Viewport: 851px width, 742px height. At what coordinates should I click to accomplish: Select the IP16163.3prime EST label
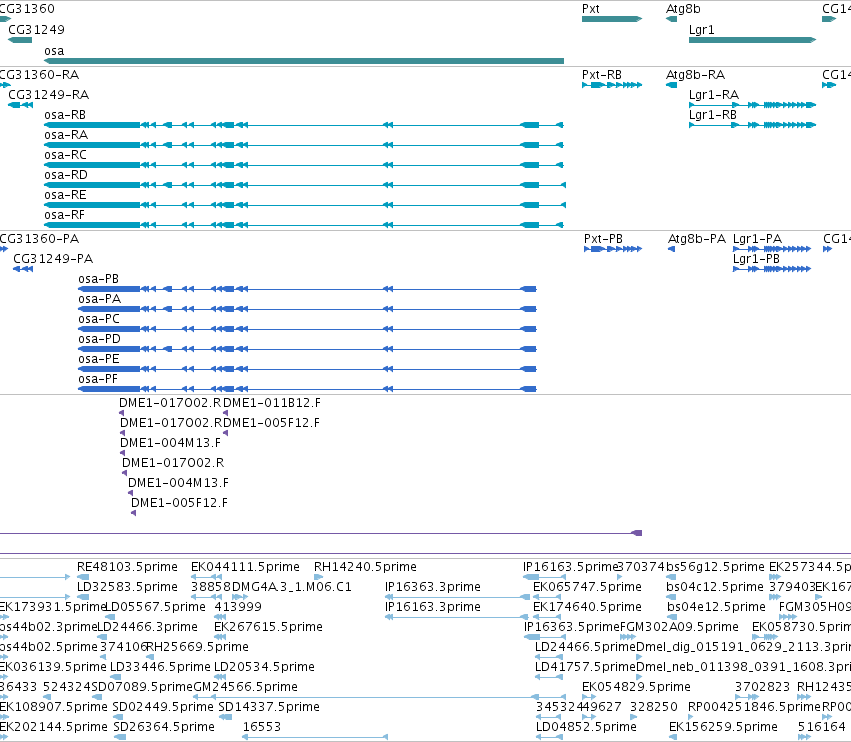click(433, 606)
